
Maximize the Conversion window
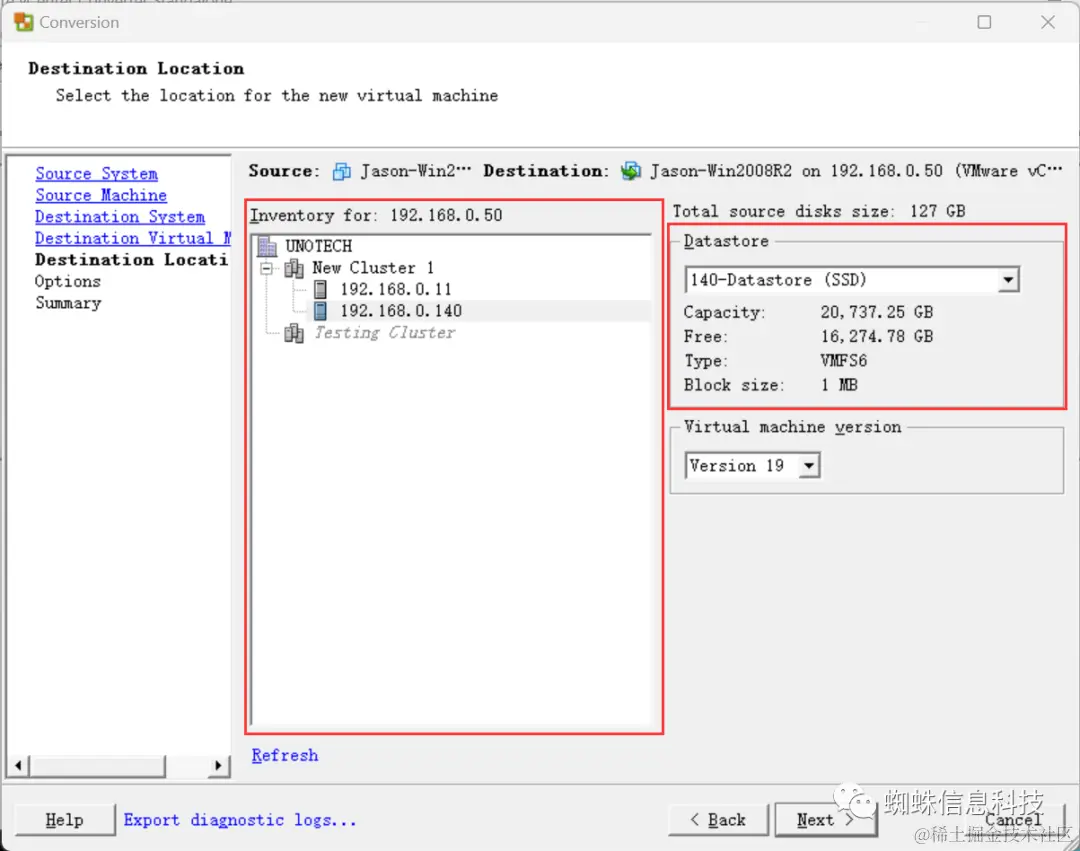tap(984, 23)
